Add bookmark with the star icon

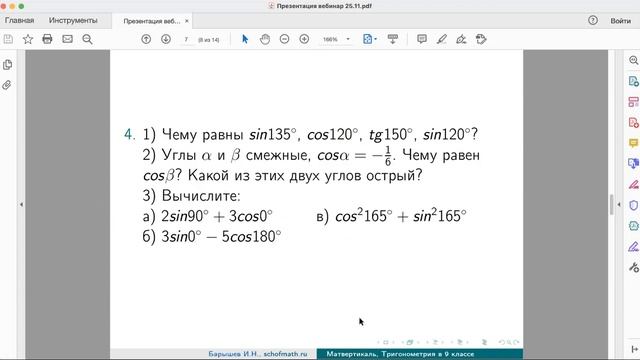28,39
